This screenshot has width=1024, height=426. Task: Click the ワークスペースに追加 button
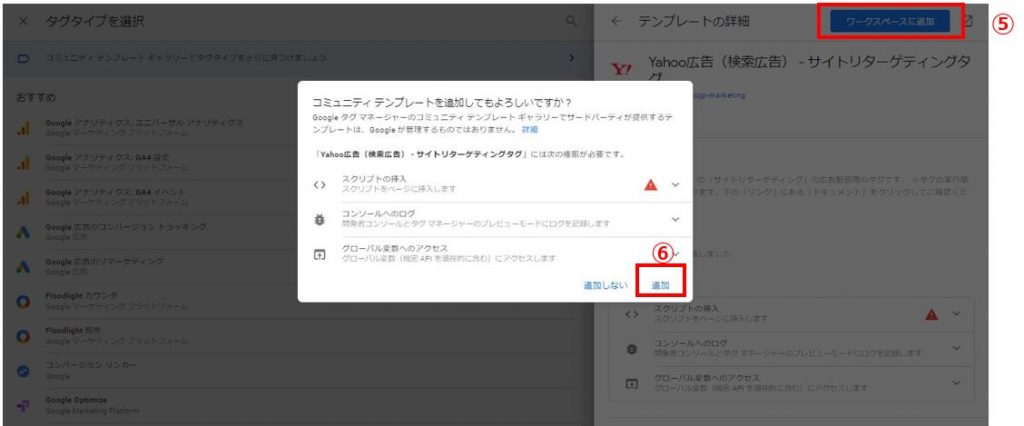[x=889, y=22]
